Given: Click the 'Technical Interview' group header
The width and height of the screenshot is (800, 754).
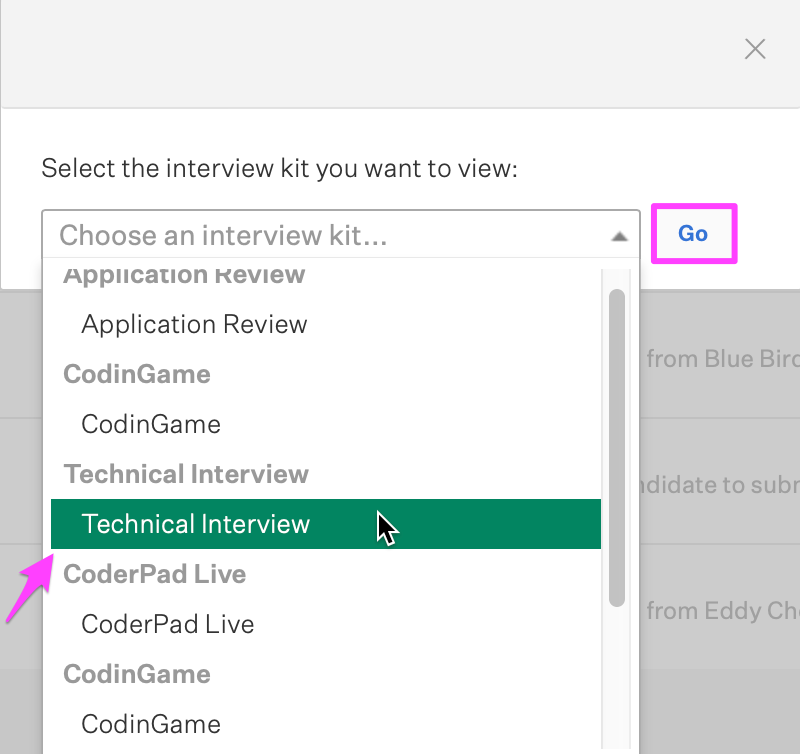Looking at the screenshot, I should [x=186, y=474].
